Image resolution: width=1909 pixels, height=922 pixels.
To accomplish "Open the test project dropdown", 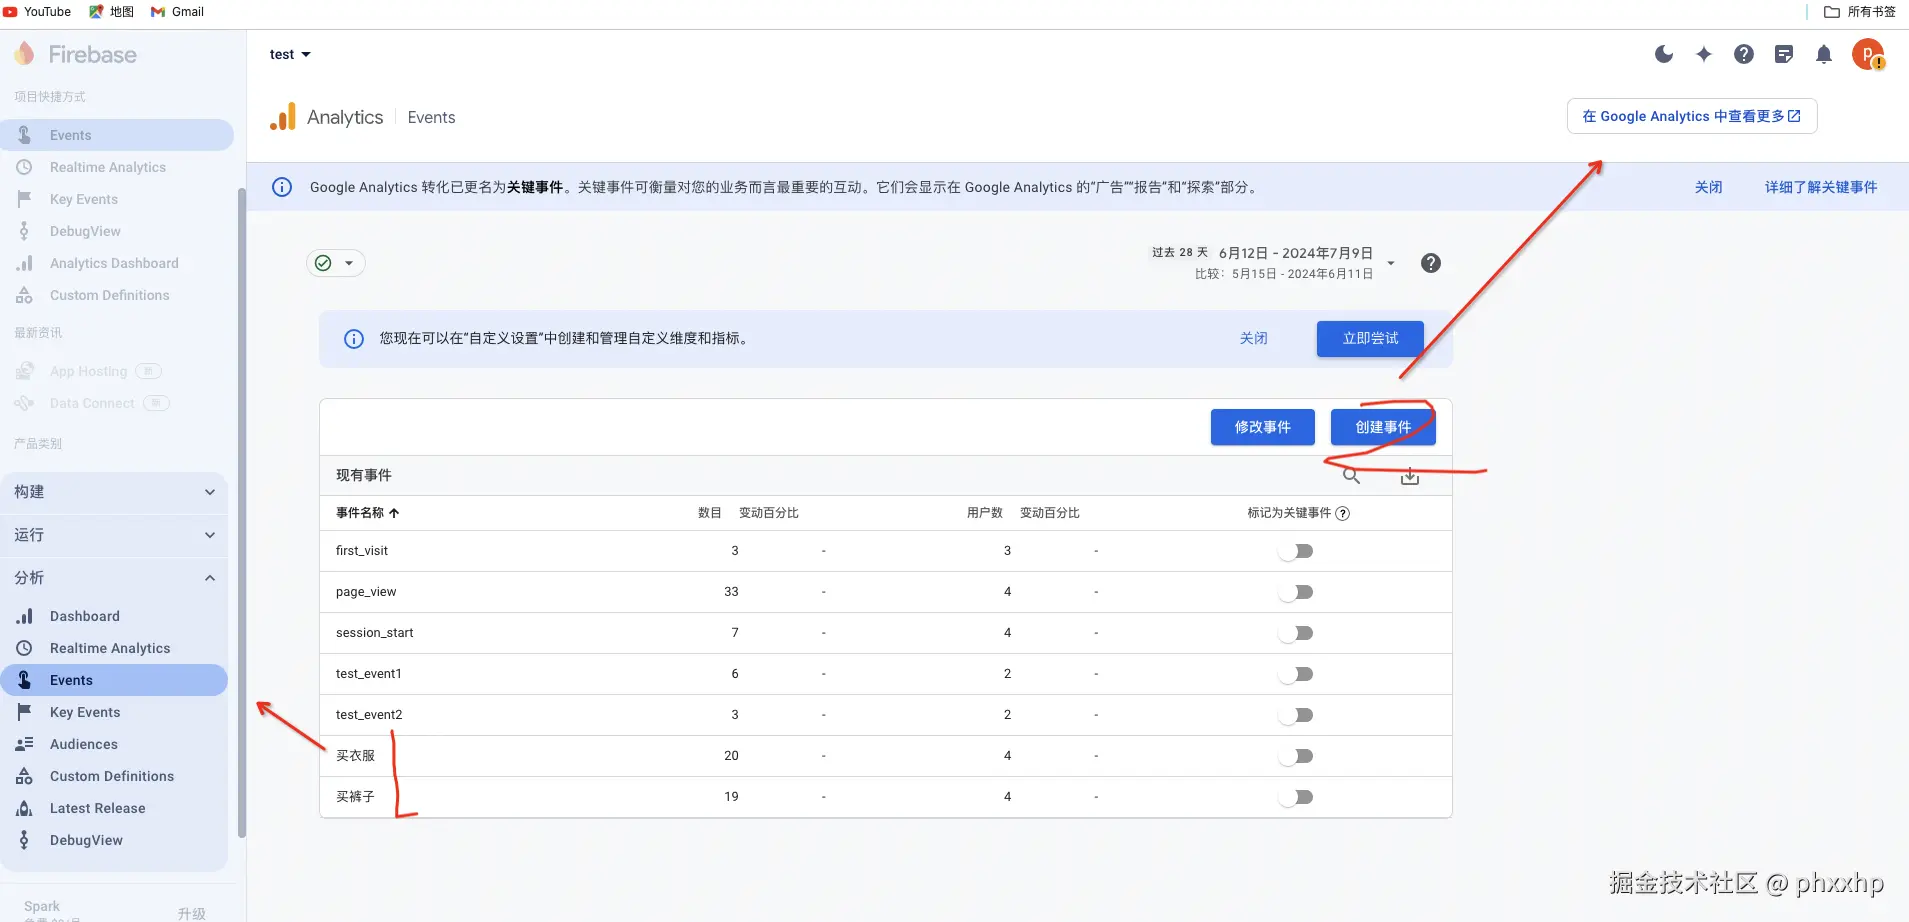I will pos(290,54).
